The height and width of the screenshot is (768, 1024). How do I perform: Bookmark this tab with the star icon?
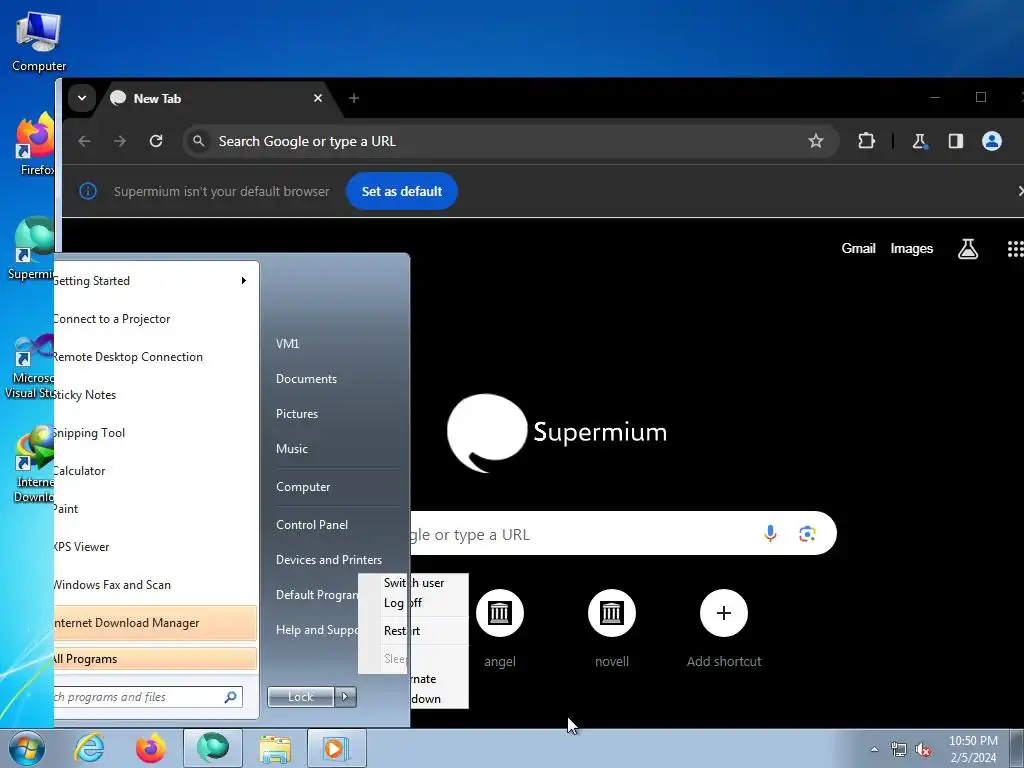[816, 141]
